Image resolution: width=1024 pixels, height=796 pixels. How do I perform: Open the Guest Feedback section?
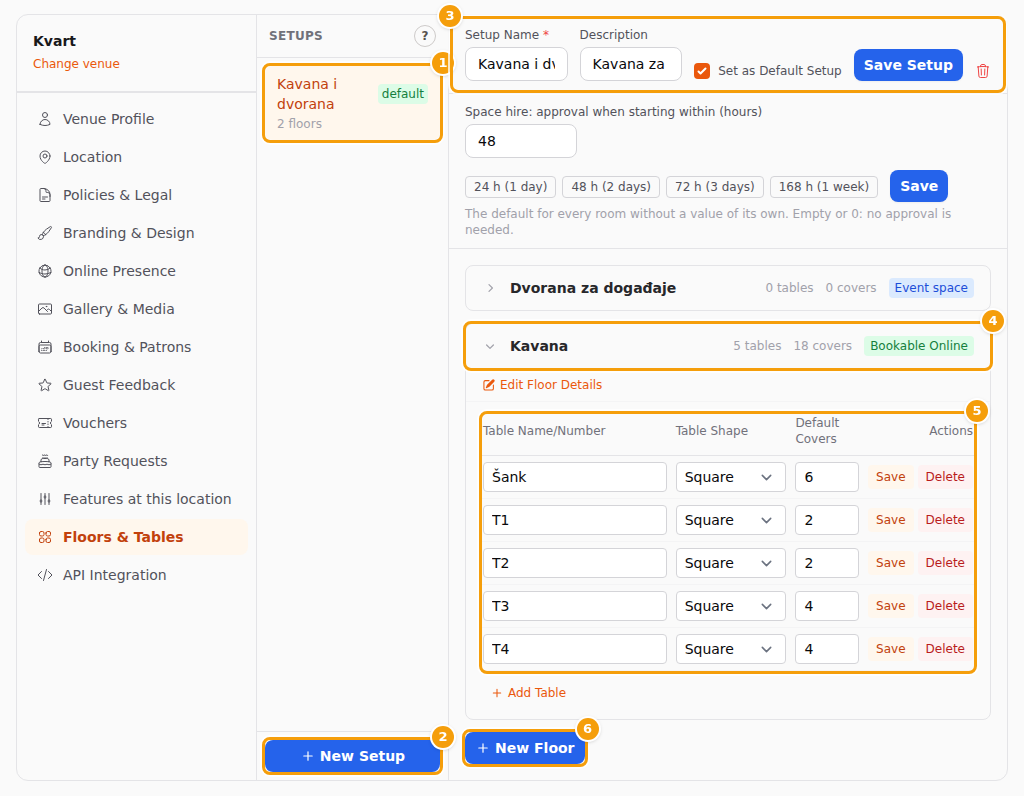[x=136, y=385]
